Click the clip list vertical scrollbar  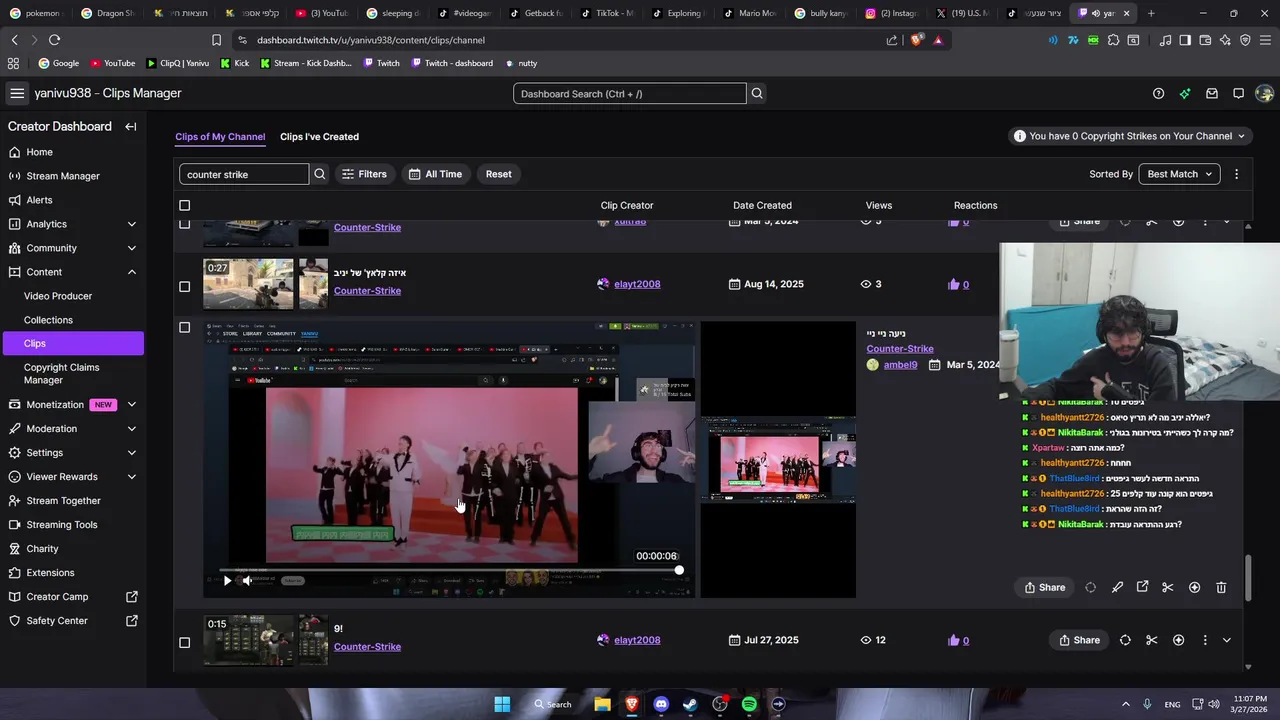[x=1247, y=578]
